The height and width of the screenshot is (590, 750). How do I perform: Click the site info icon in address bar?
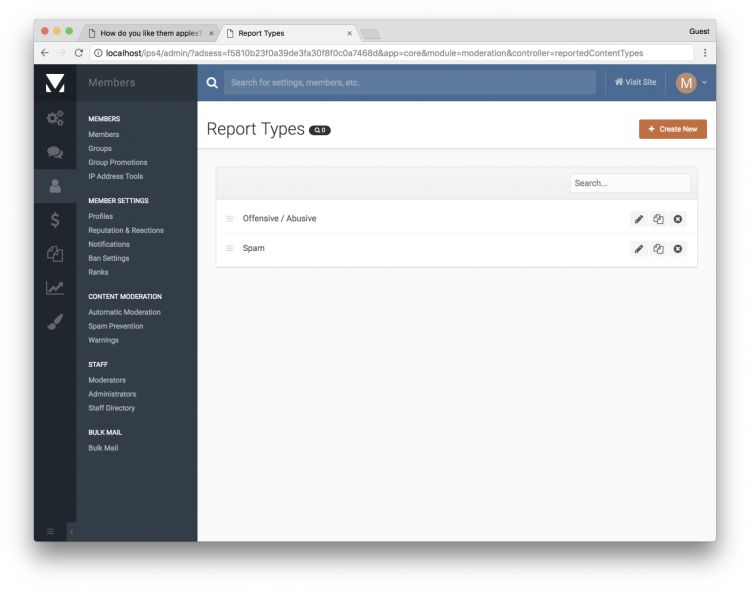[x=98, y=53]
